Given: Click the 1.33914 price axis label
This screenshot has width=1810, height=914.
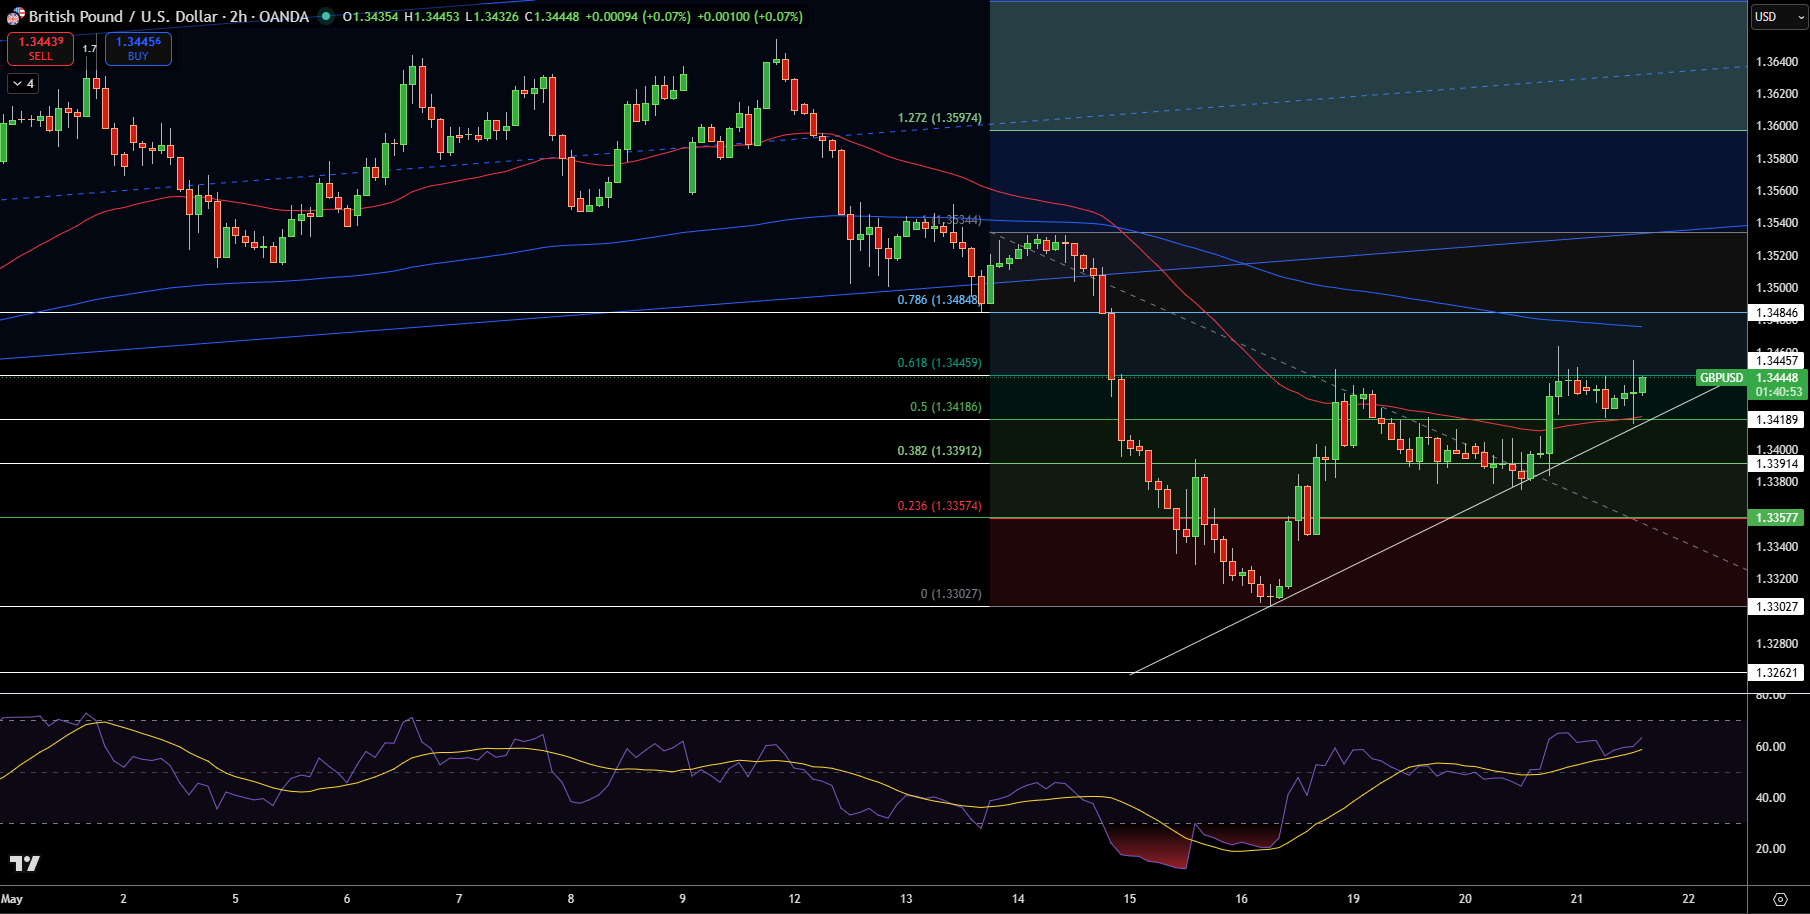Looking at the screenshot, I should click(x=1777, y=464).
